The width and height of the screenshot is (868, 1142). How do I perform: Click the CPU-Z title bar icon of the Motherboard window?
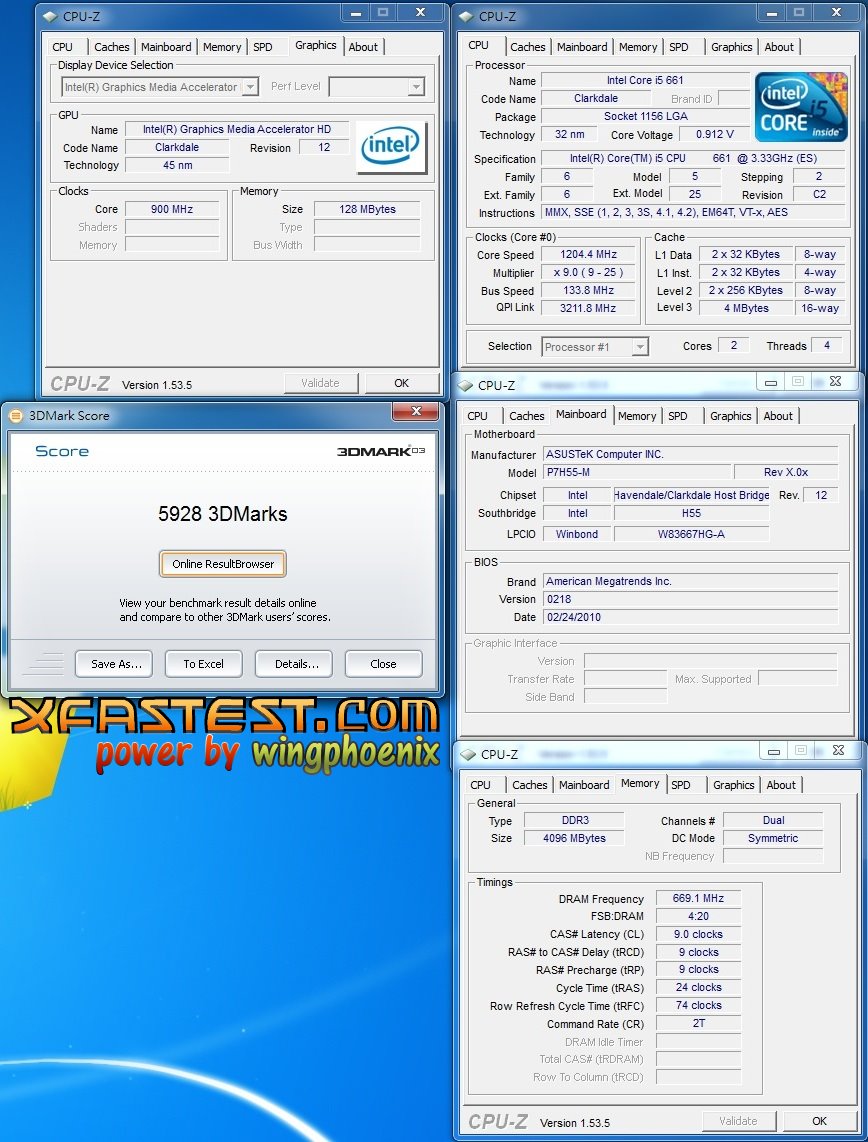coord(466,385)
